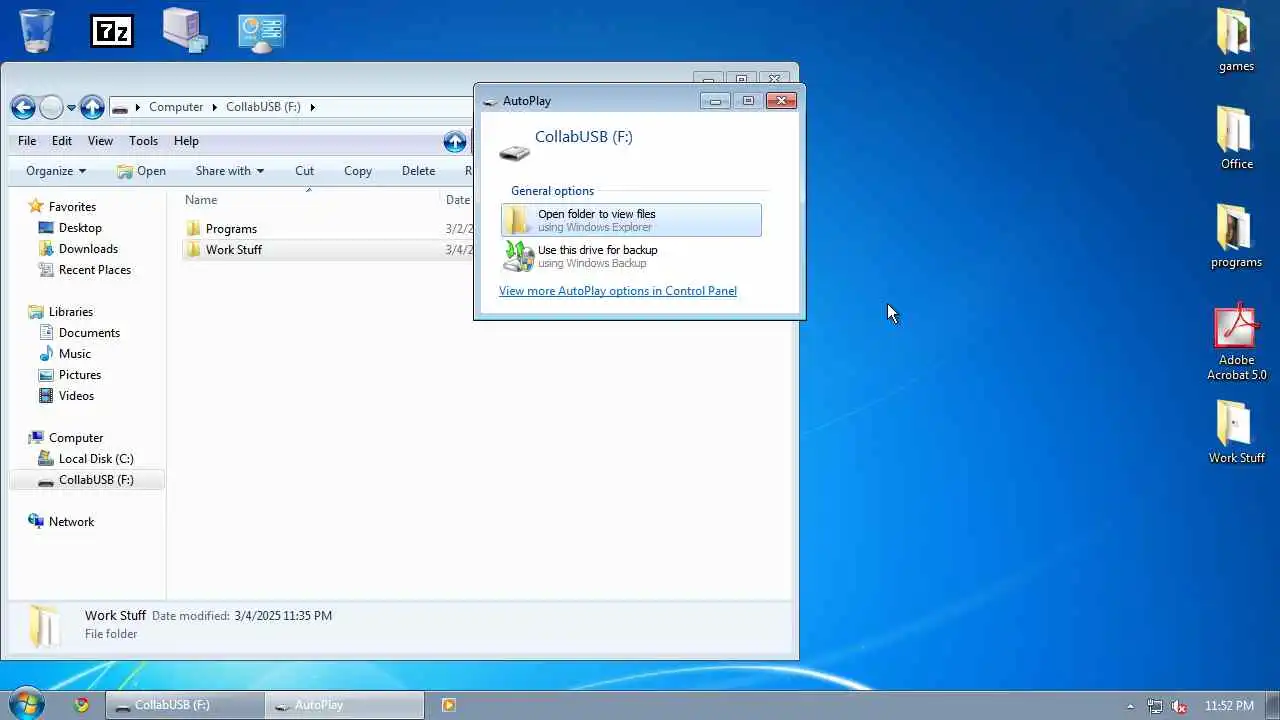Select CollabUSB (F:) in address breadcrumb
This screenshot has height=720, width=1280.
263,107
